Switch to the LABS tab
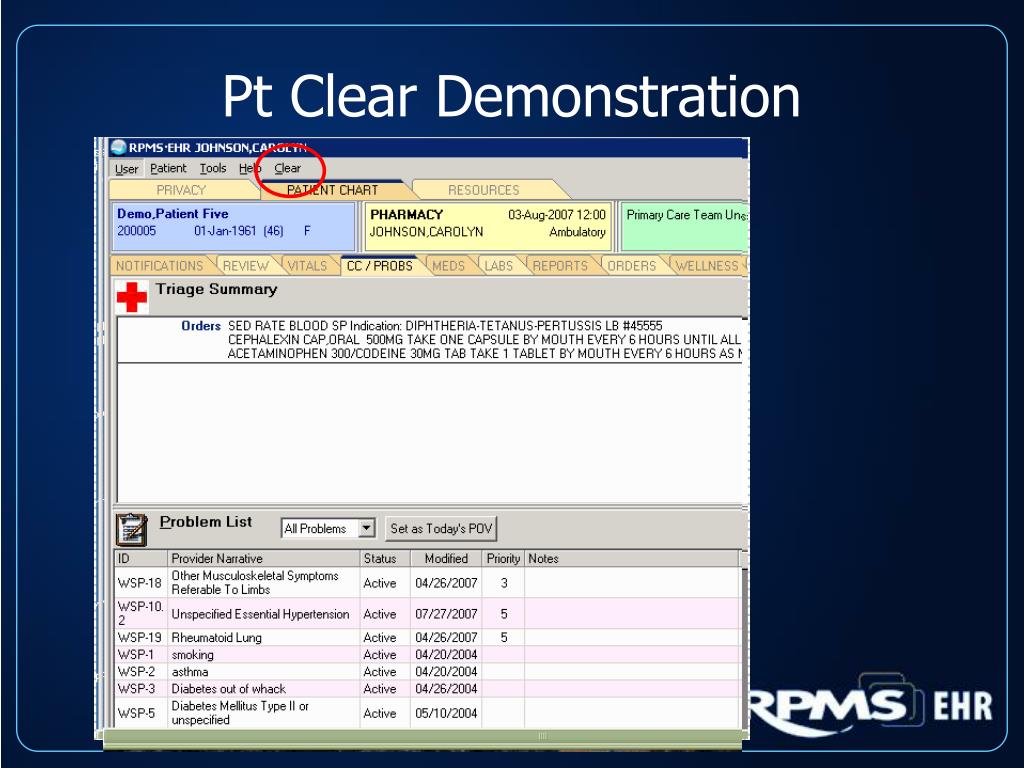Image resolution: width=1024 pixels, height=768 pixels. click(498, 266)
